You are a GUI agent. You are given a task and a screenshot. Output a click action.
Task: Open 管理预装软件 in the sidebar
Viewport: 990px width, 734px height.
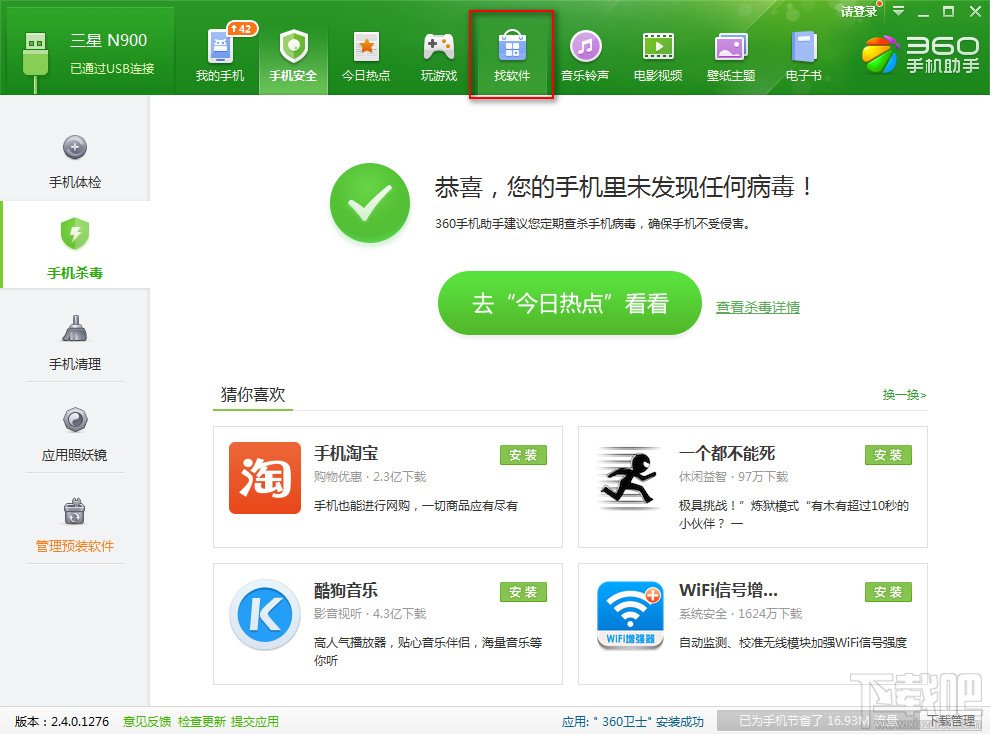pos(75,524)
